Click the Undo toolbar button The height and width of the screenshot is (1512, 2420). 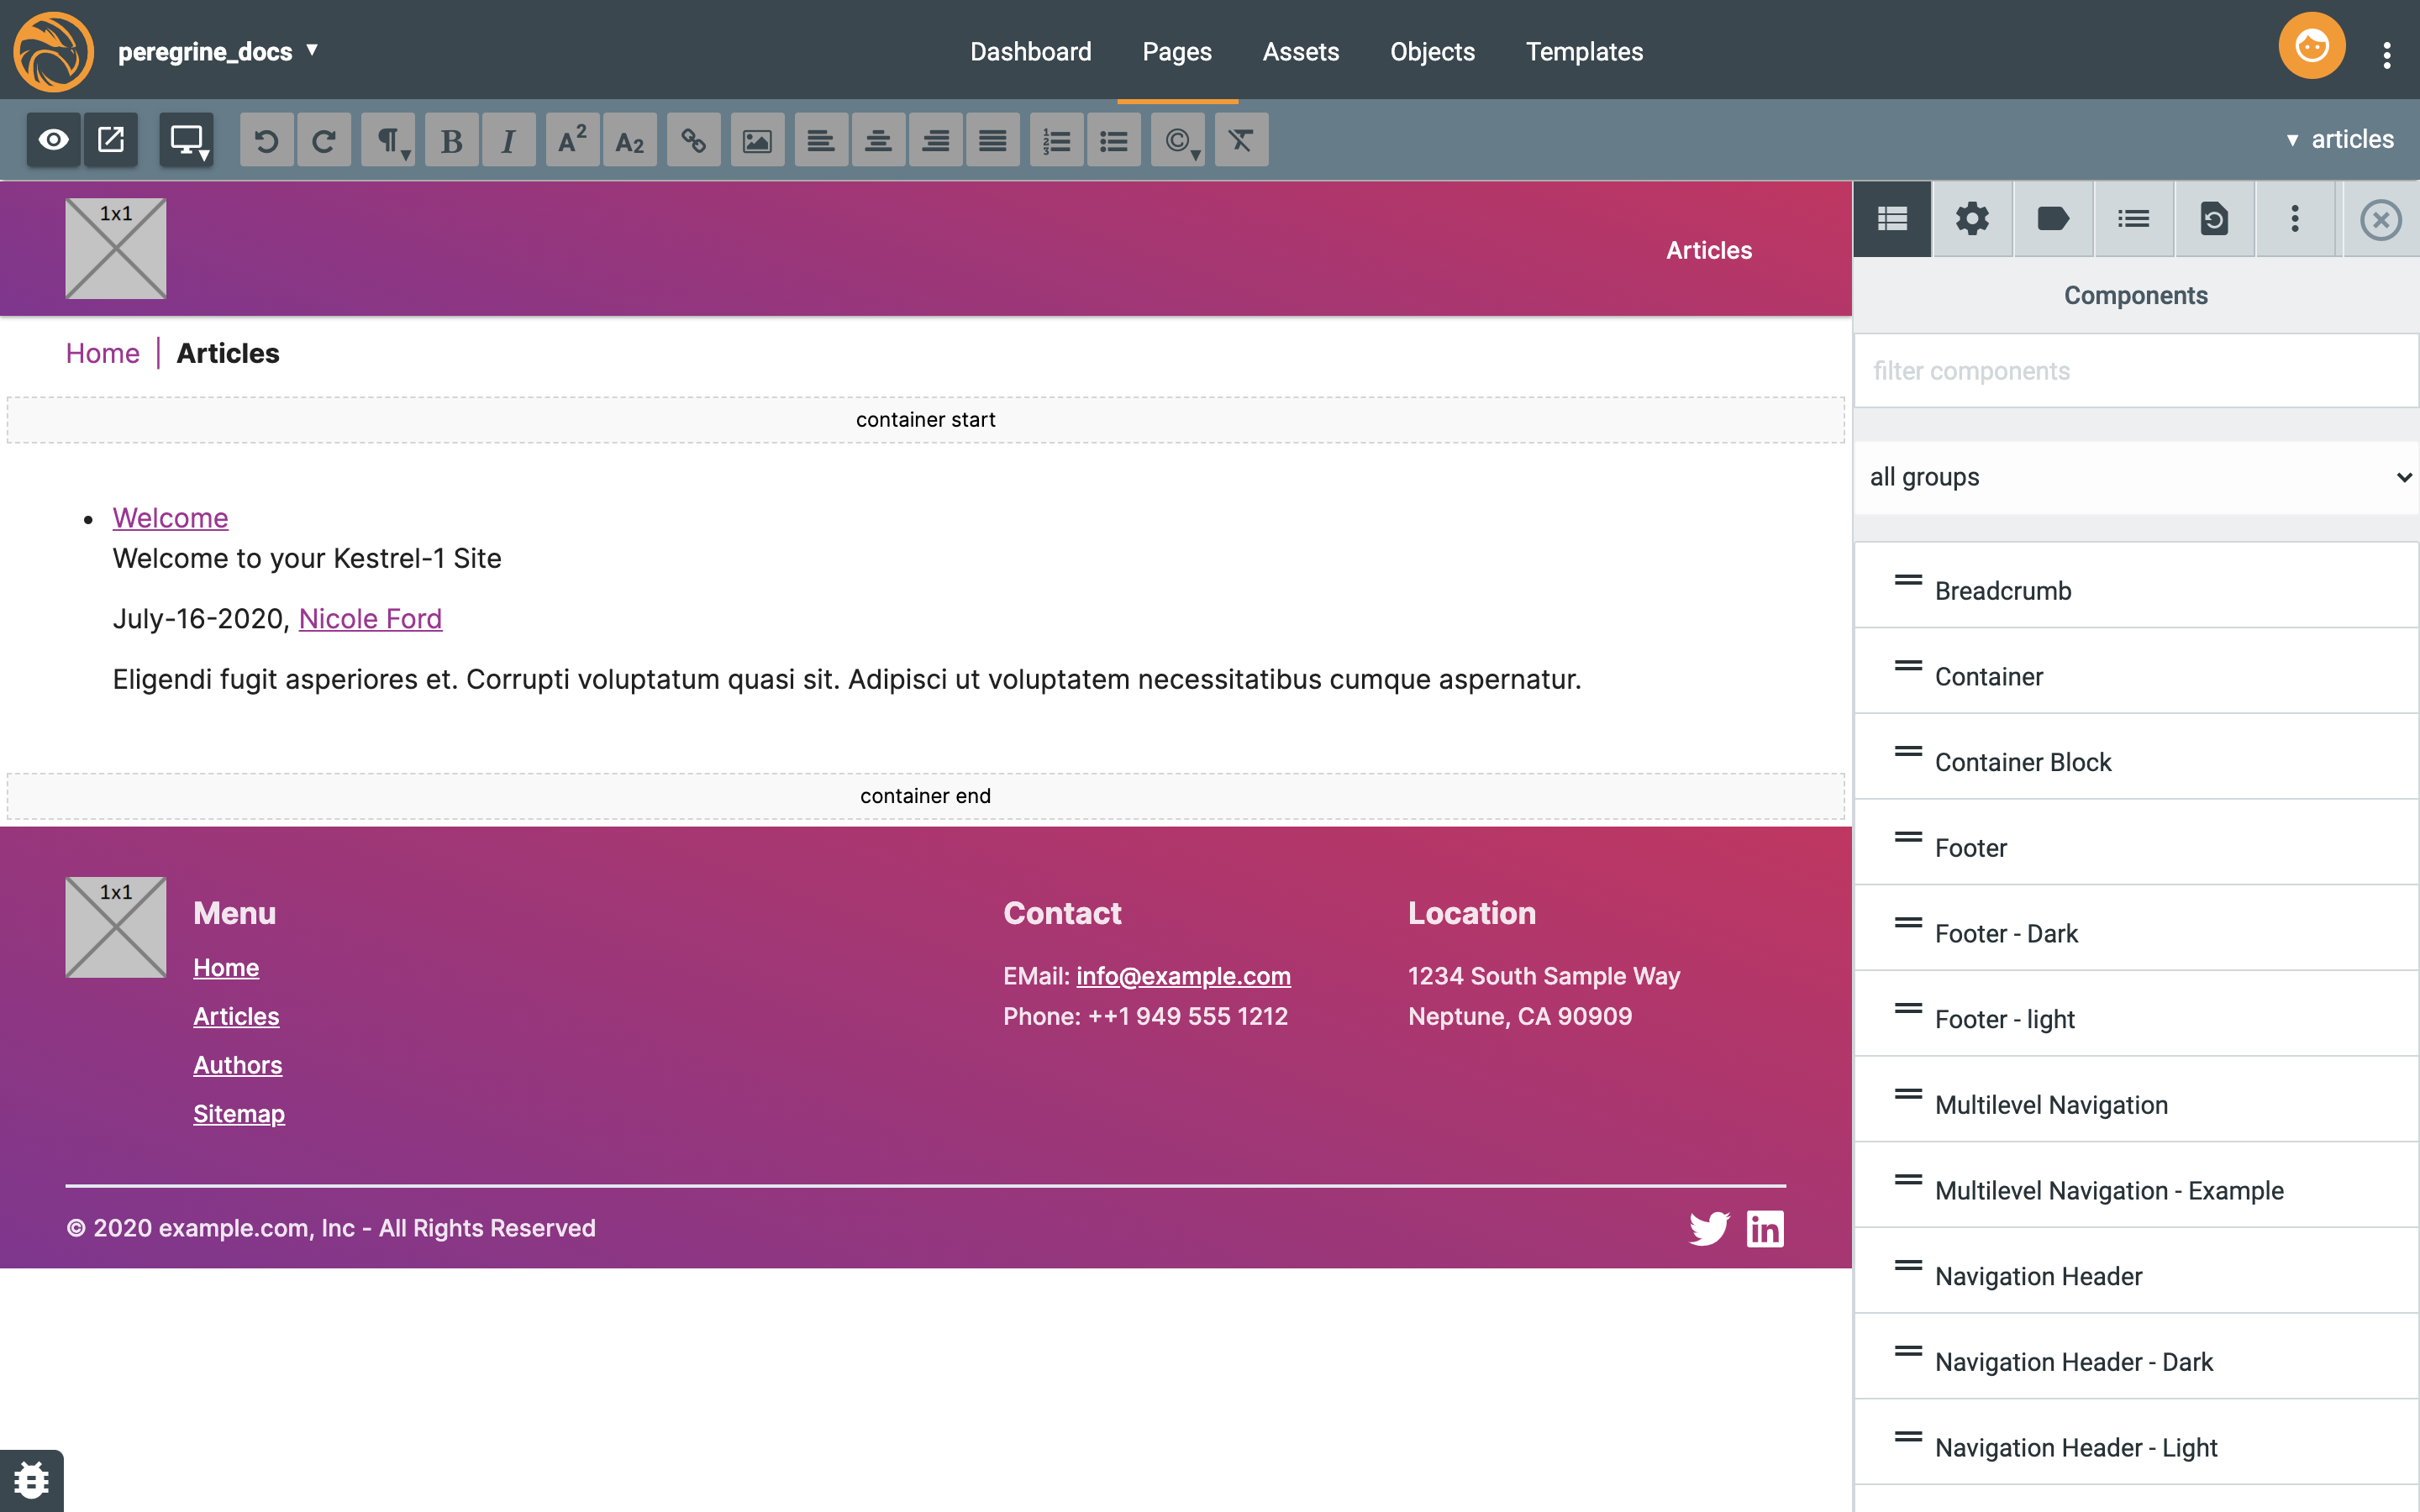click(267, 140)
